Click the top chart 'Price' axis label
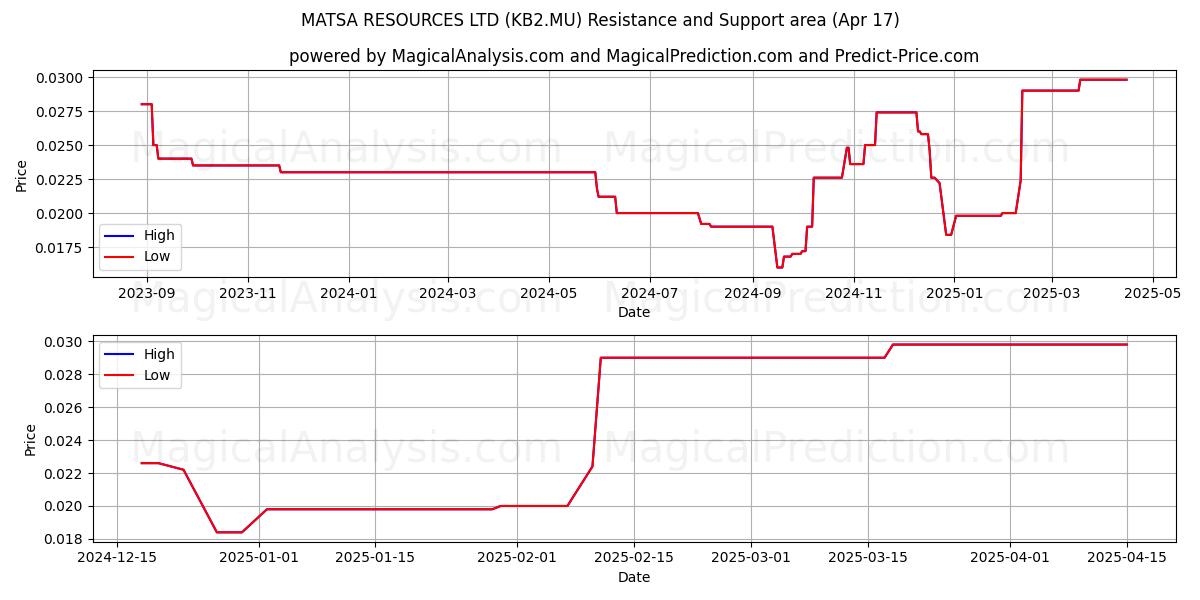1200x600 pixels. (x=22, y=174)
